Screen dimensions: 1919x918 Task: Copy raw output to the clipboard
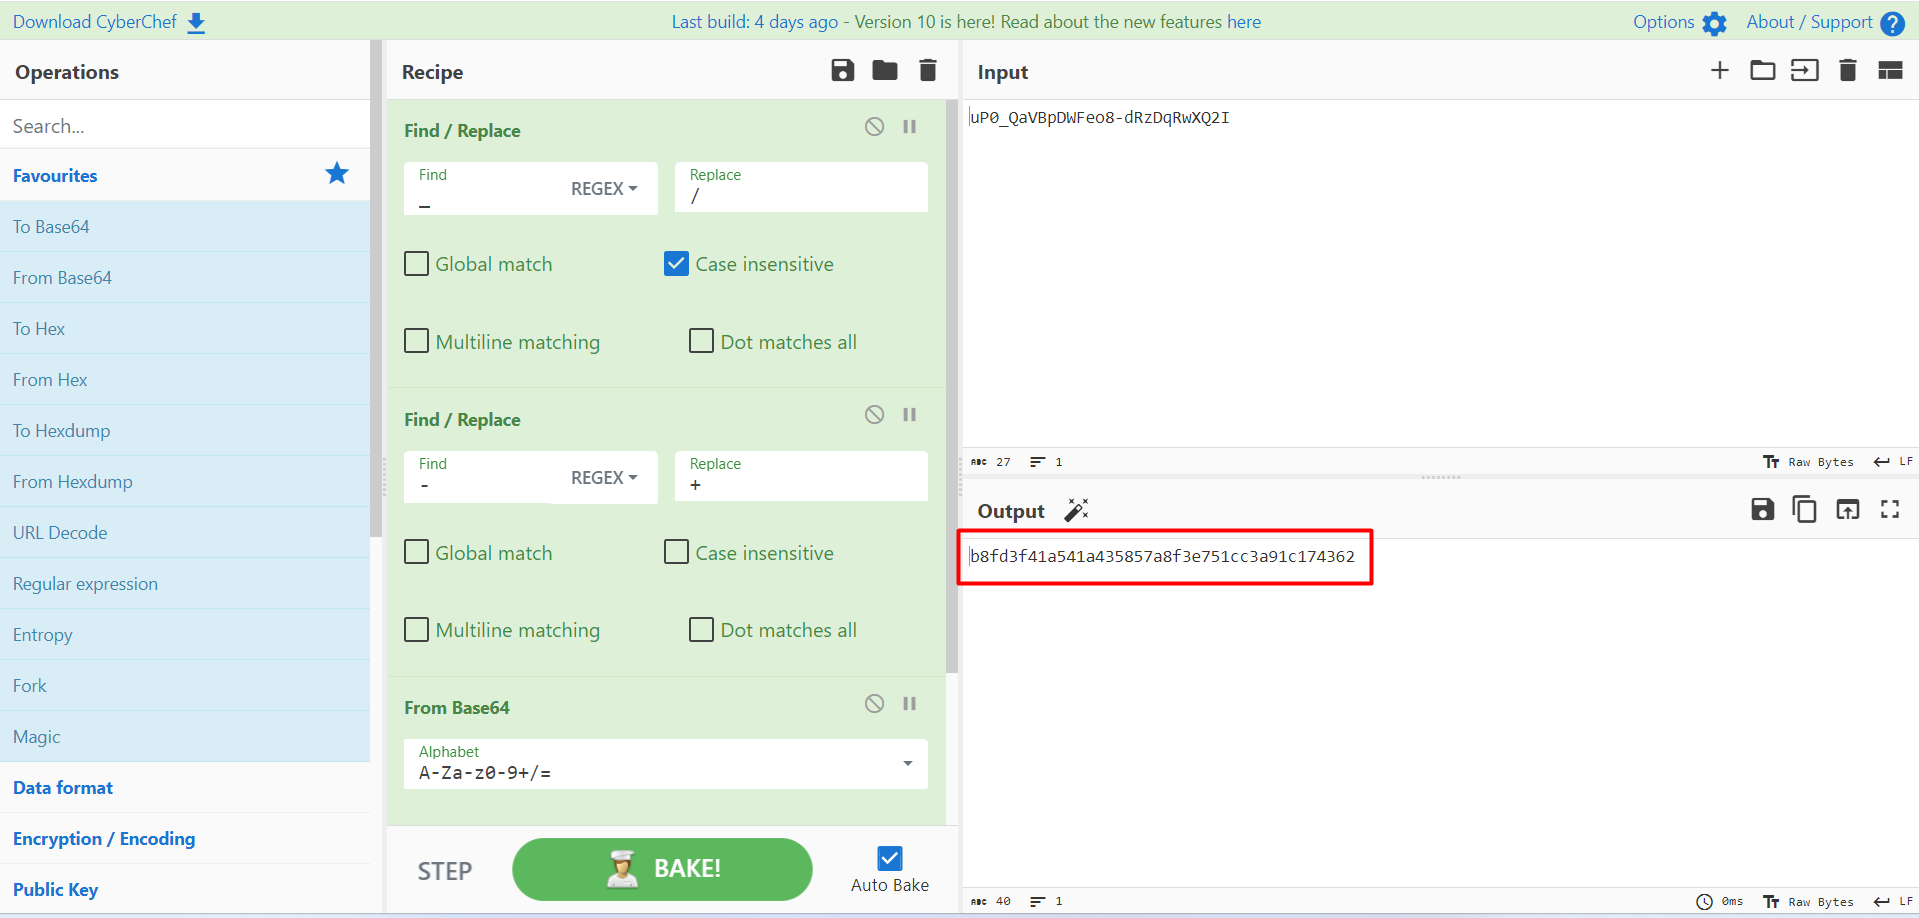(1804, 510)
